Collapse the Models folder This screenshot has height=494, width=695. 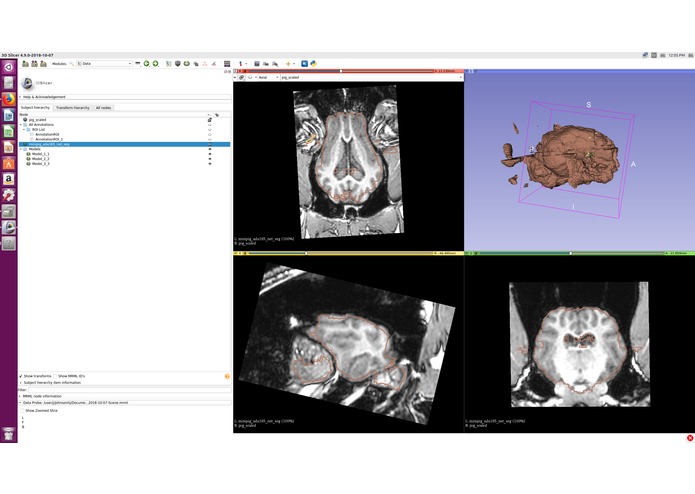coord(21,149)
